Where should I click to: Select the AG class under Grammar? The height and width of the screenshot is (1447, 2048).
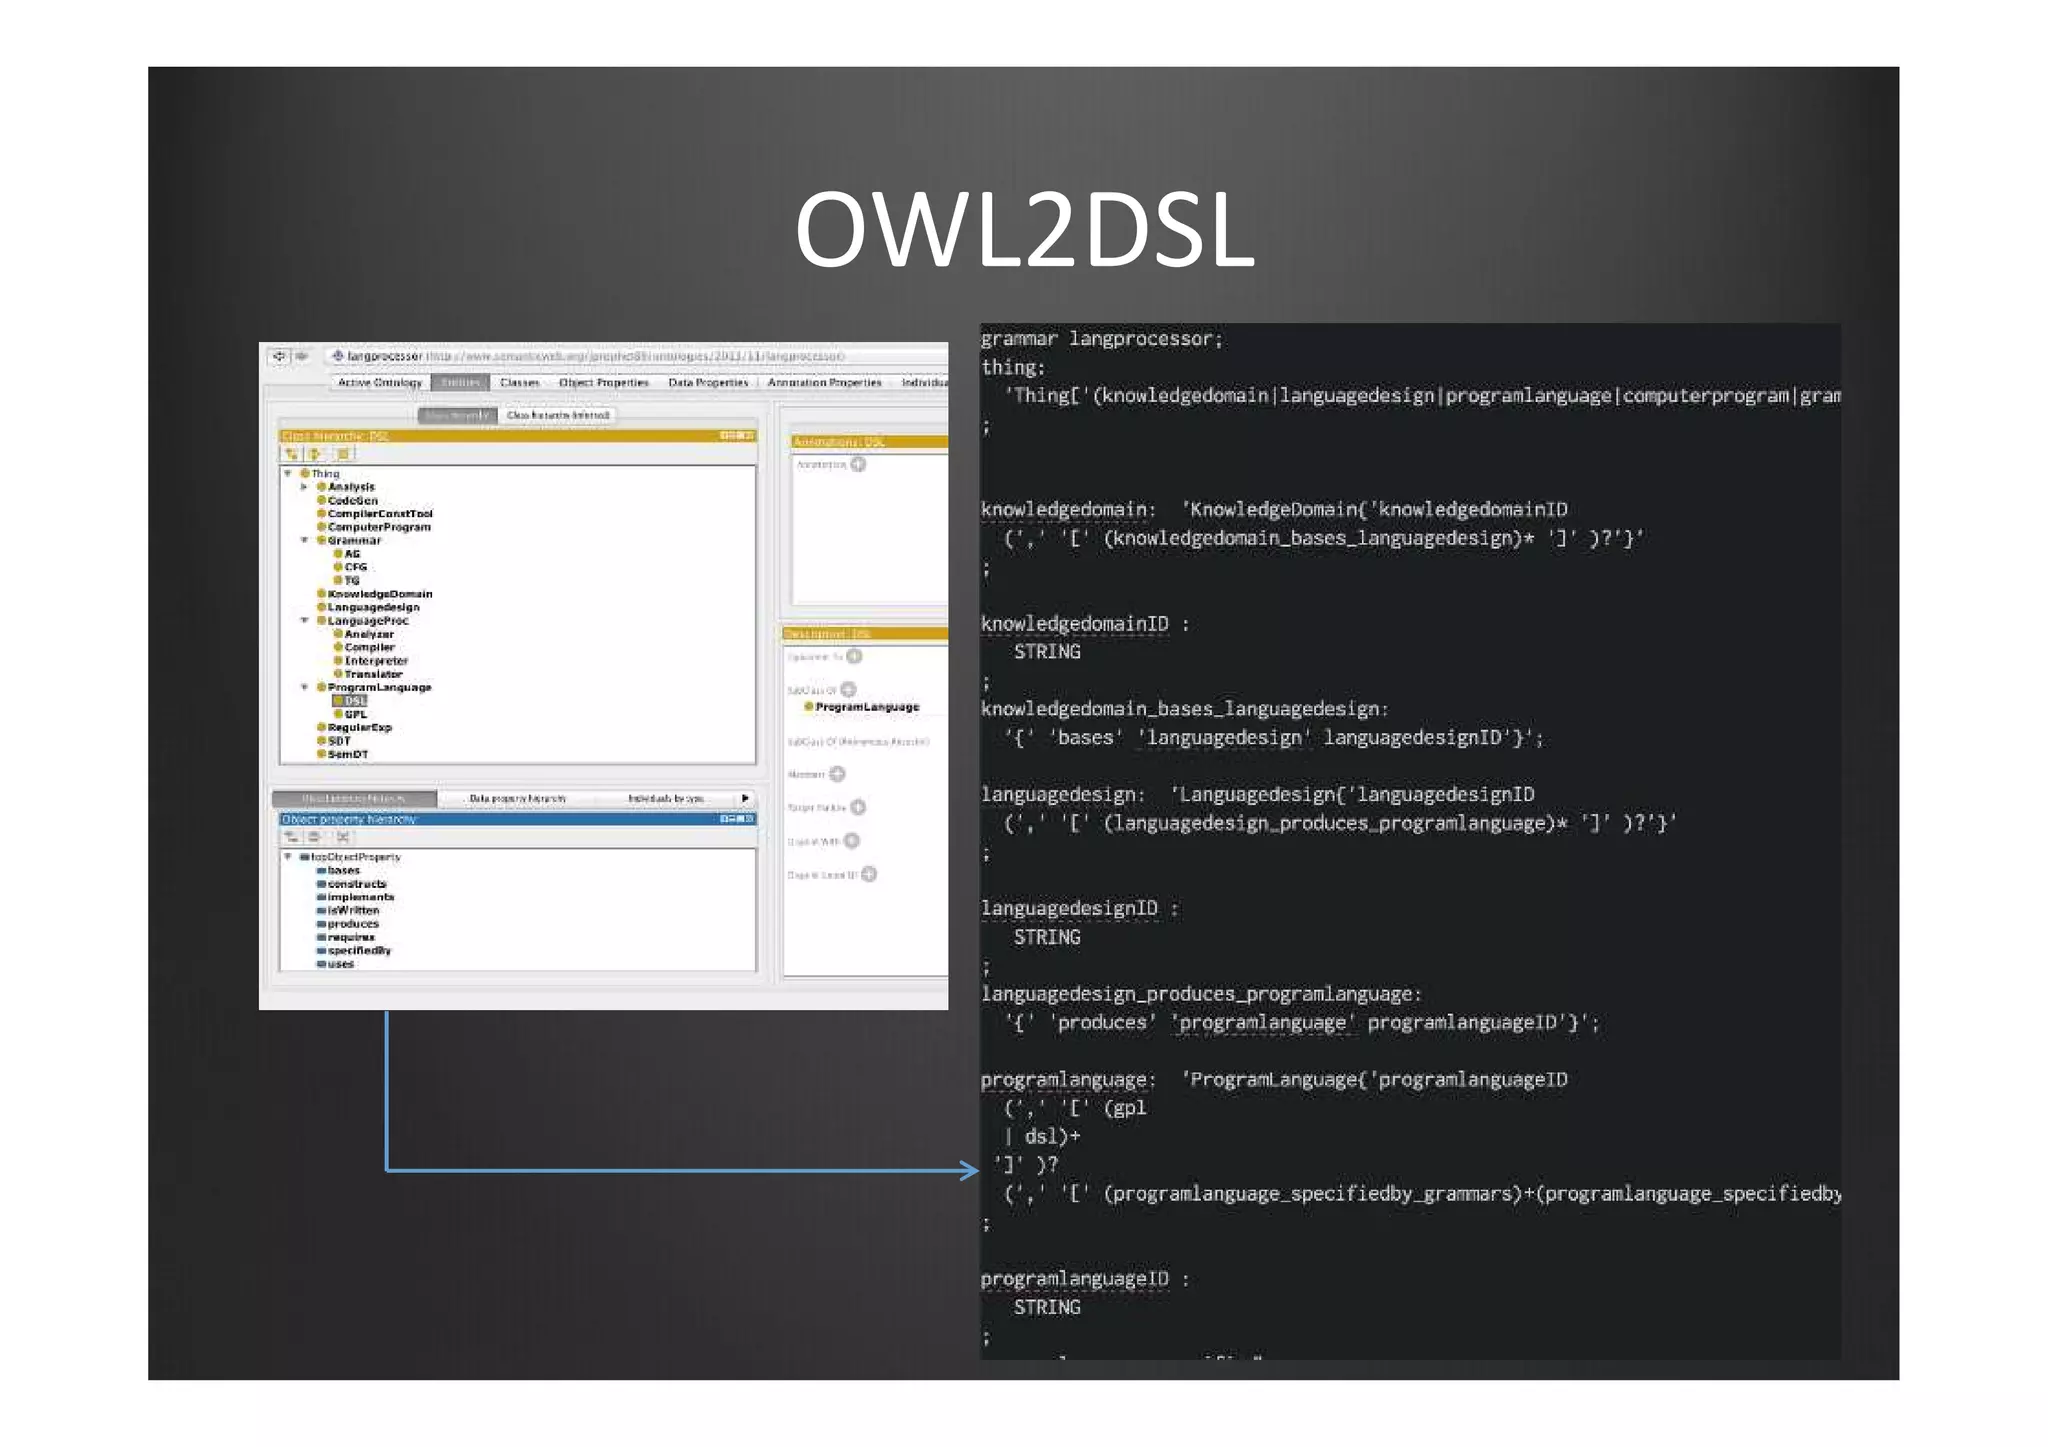346,553
